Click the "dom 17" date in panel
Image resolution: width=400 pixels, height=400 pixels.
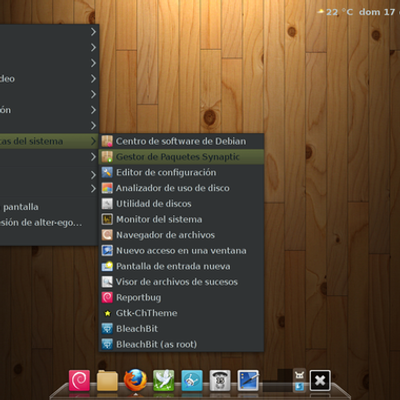pyautogui.click(x=377, y=12)
